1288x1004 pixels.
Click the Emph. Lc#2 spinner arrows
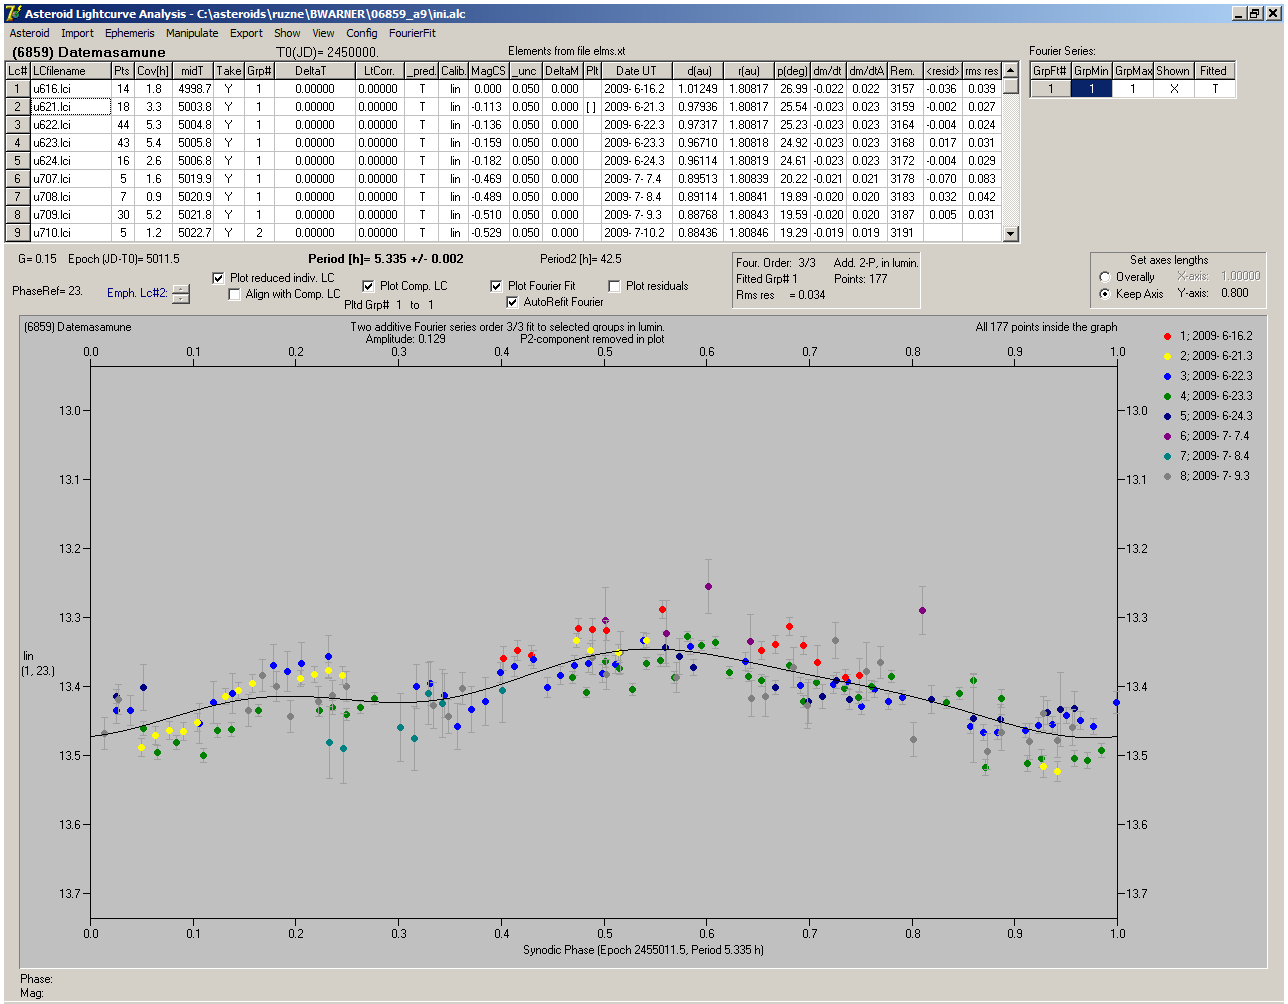point(180,294)
